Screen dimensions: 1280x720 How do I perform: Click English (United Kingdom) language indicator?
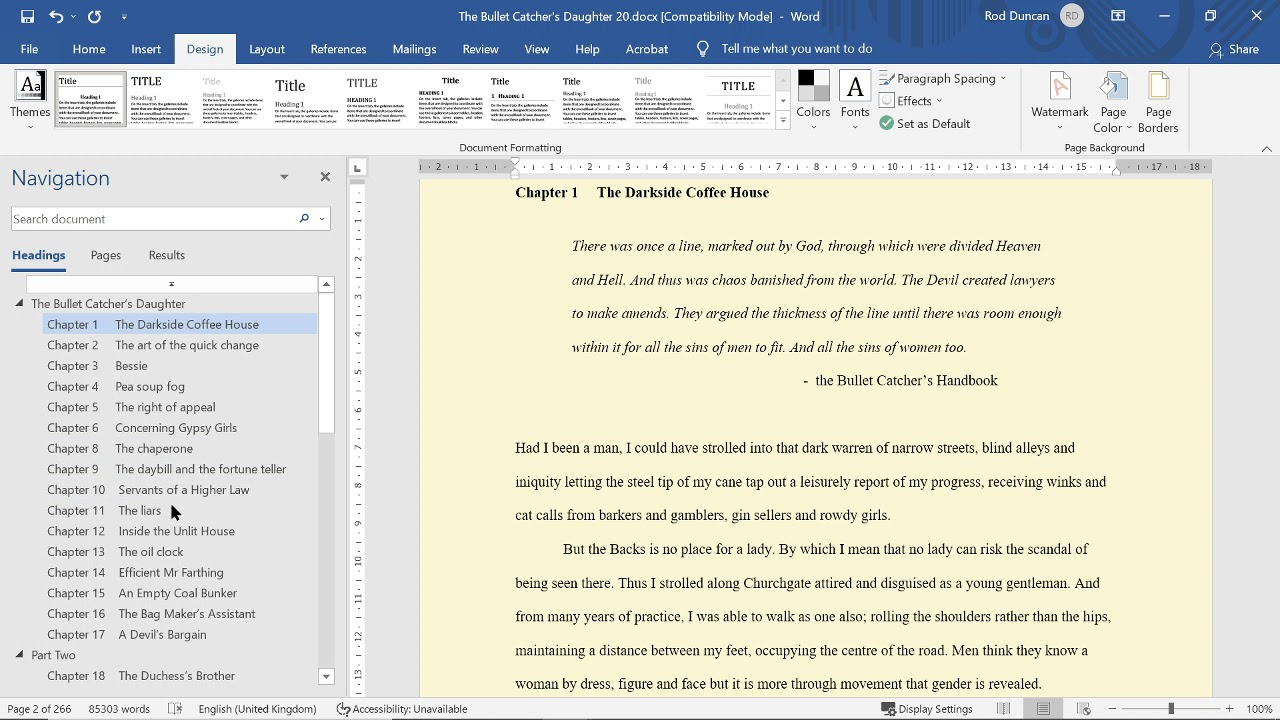pos(257,709)
